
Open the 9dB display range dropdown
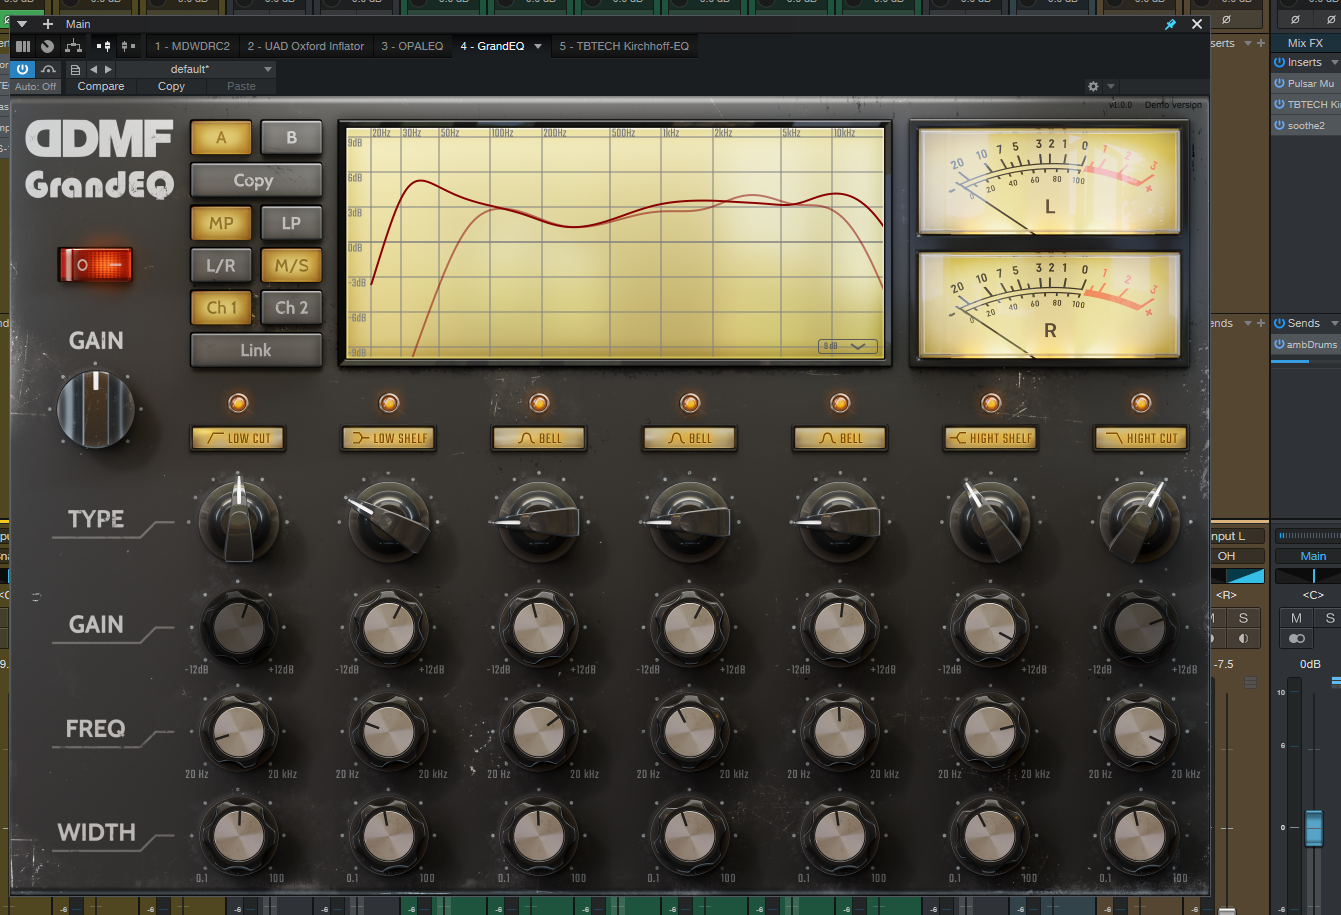847,346
